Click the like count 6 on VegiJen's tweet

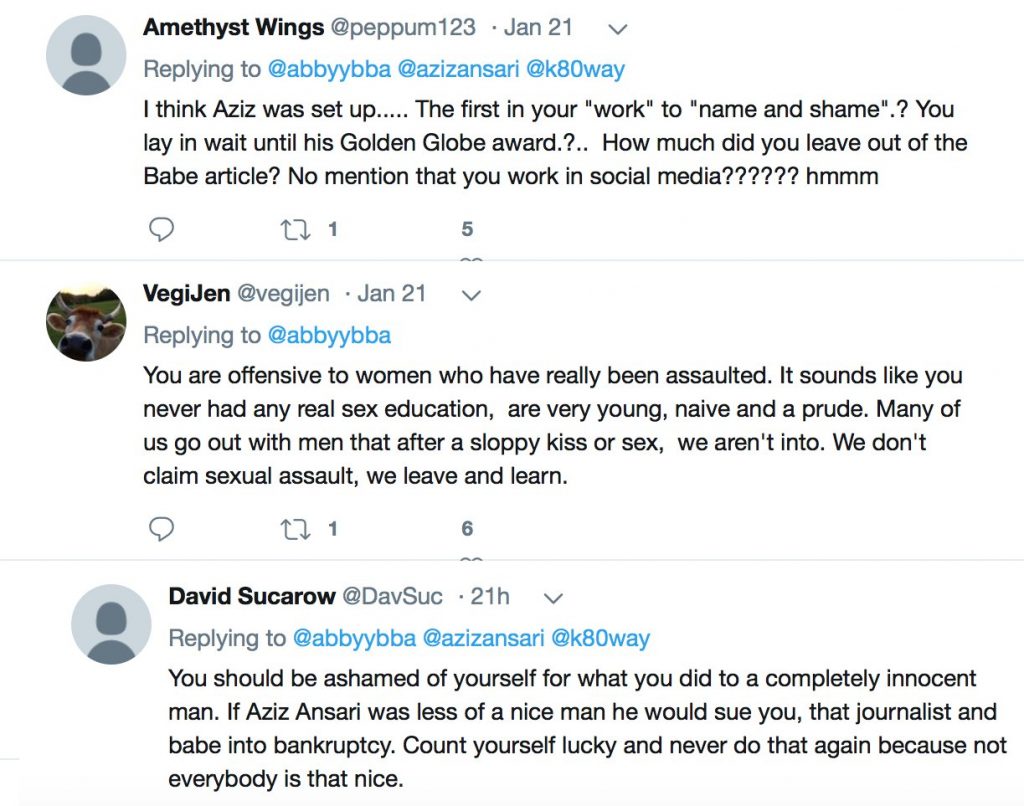(x=467, y=529)
